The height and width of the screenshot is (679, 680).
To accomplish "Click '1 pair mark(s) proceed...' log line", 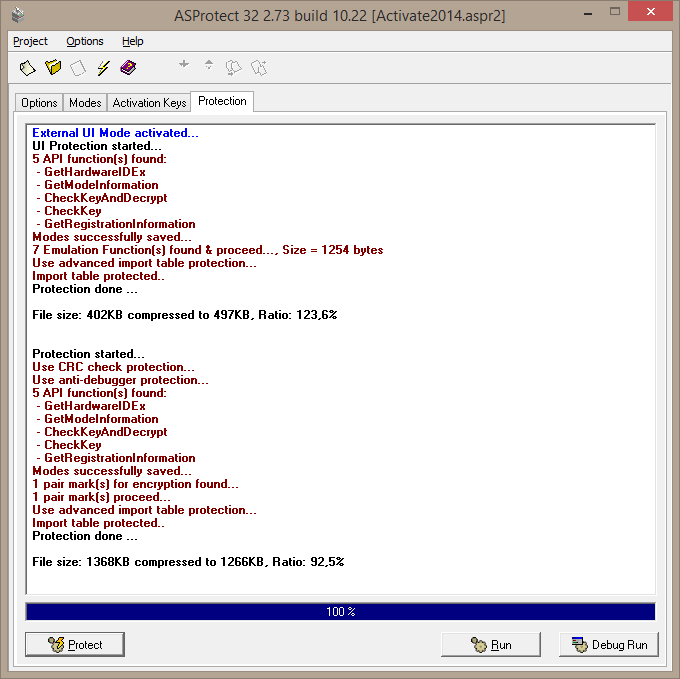I will pos(101,497).
